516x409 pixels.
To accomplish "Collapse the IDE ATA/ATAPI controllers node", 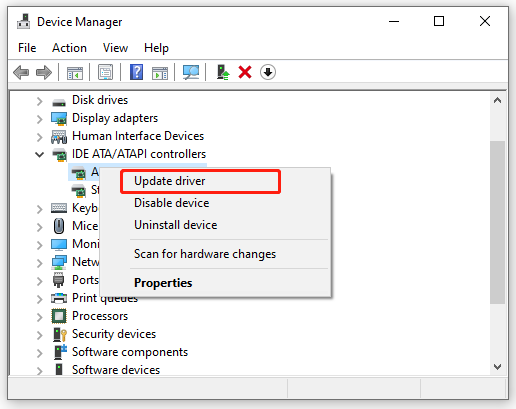I will coord(39,155).
